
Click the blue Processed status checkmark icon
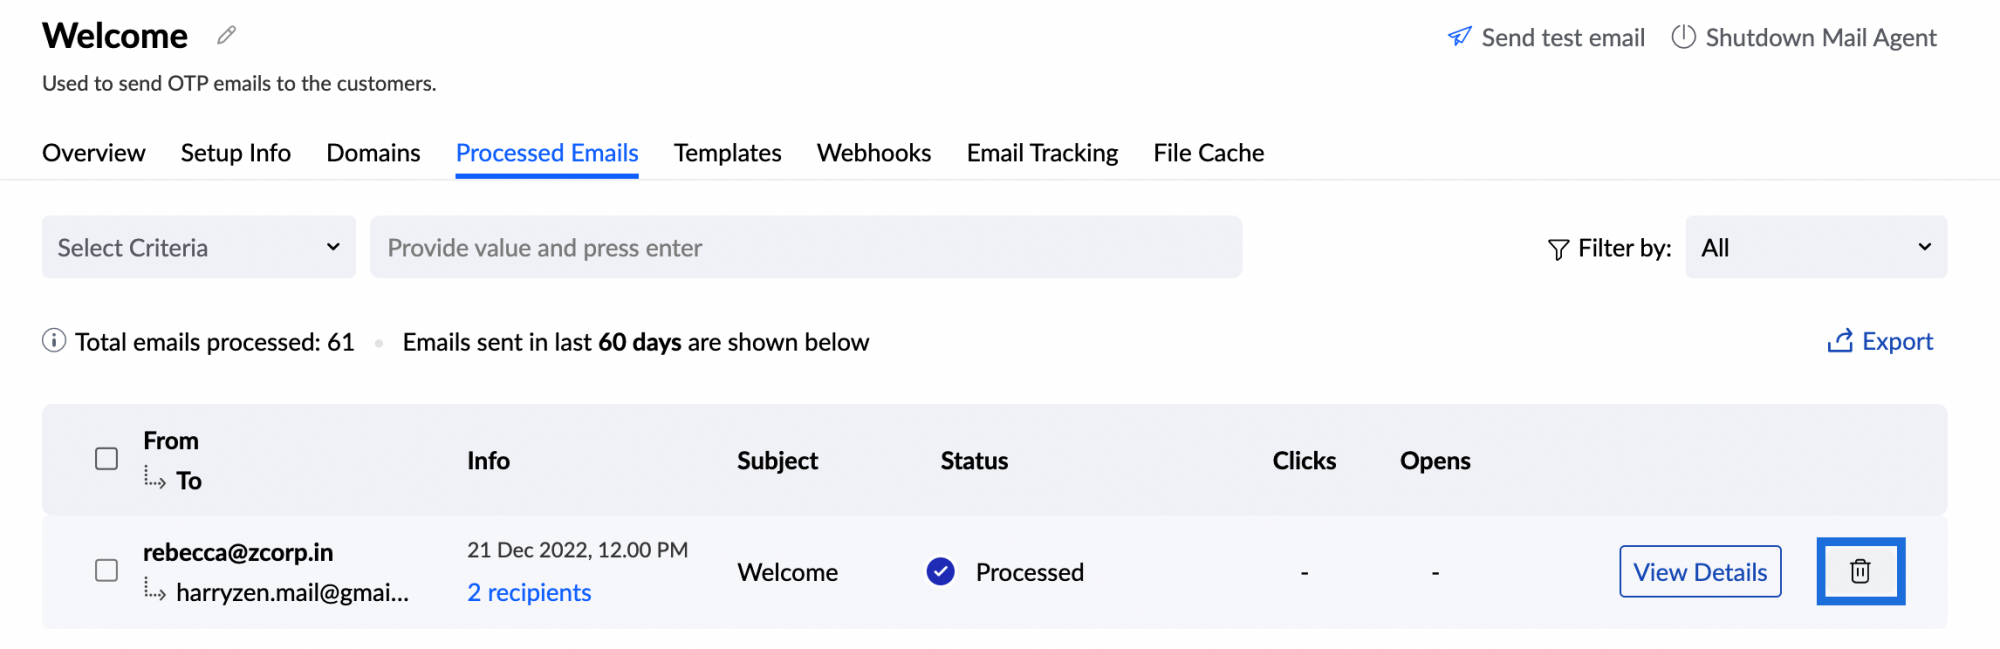941,571
